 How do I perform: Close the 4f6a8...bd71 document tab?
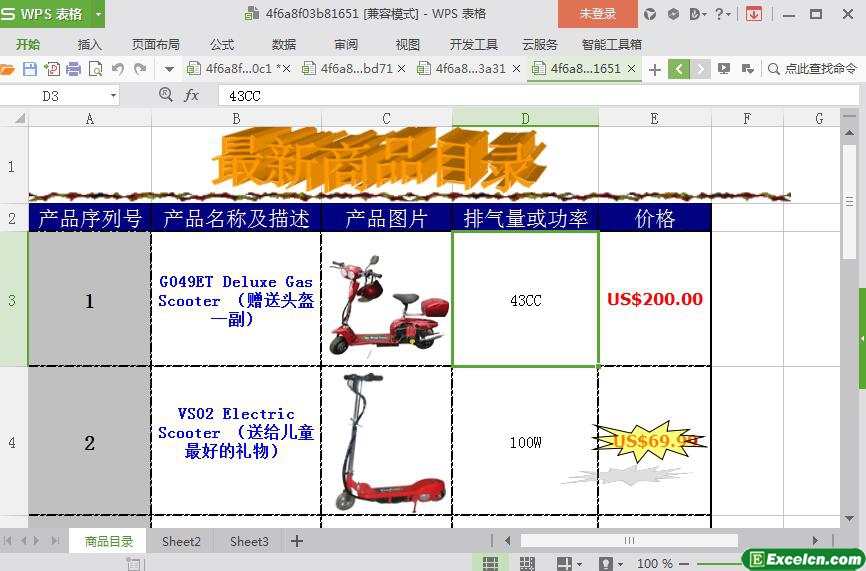[402, 69]
